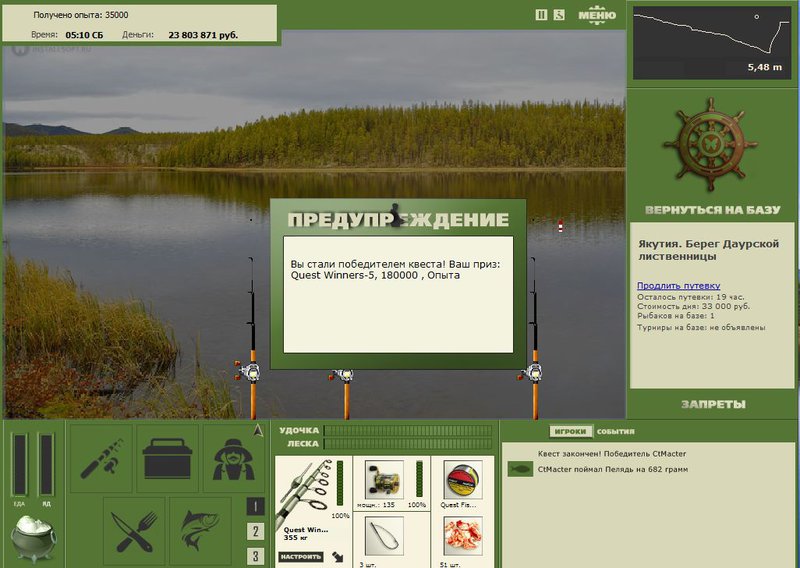The image size is (800, 568).
Task: Click the right fishing rod reel
Action: (x=532, y=373)
